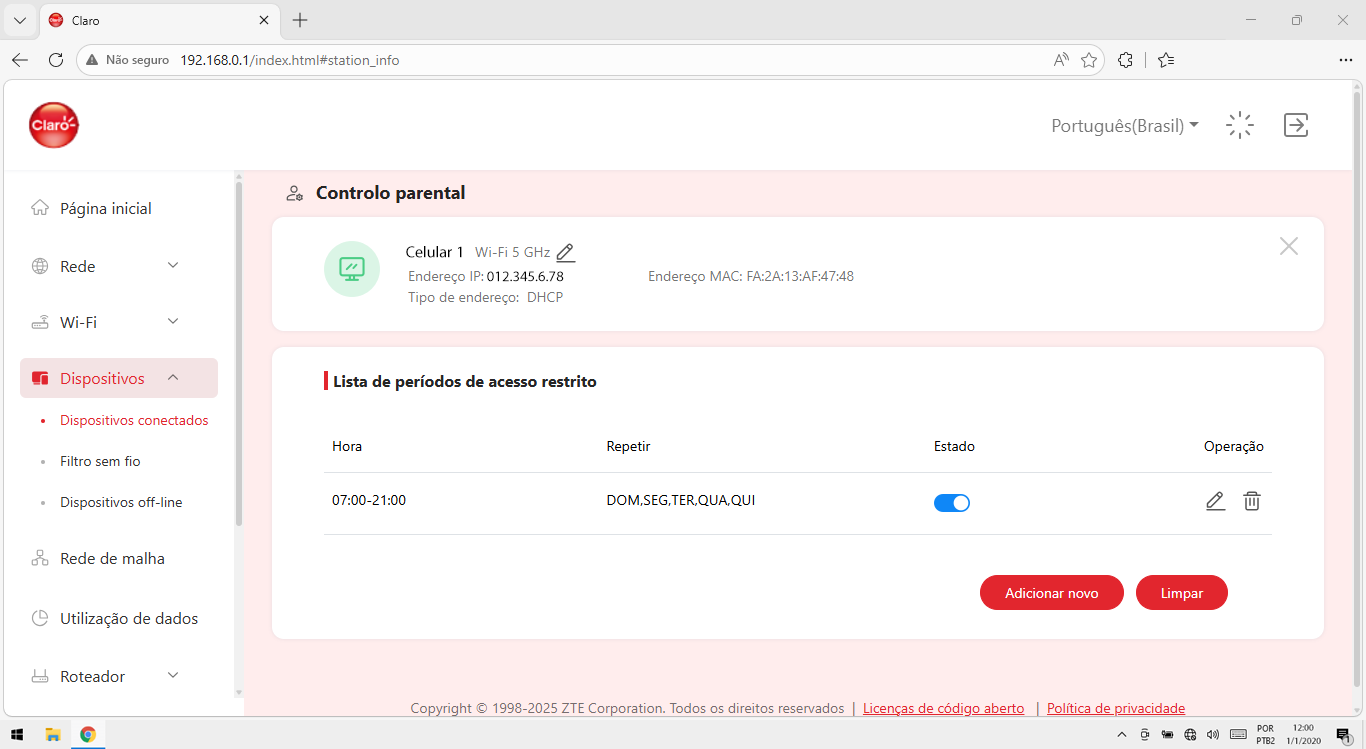This screenshot has width=1366, height=749.
Task: Close the Celular 1 device panel
Action: pos(1289,246)
